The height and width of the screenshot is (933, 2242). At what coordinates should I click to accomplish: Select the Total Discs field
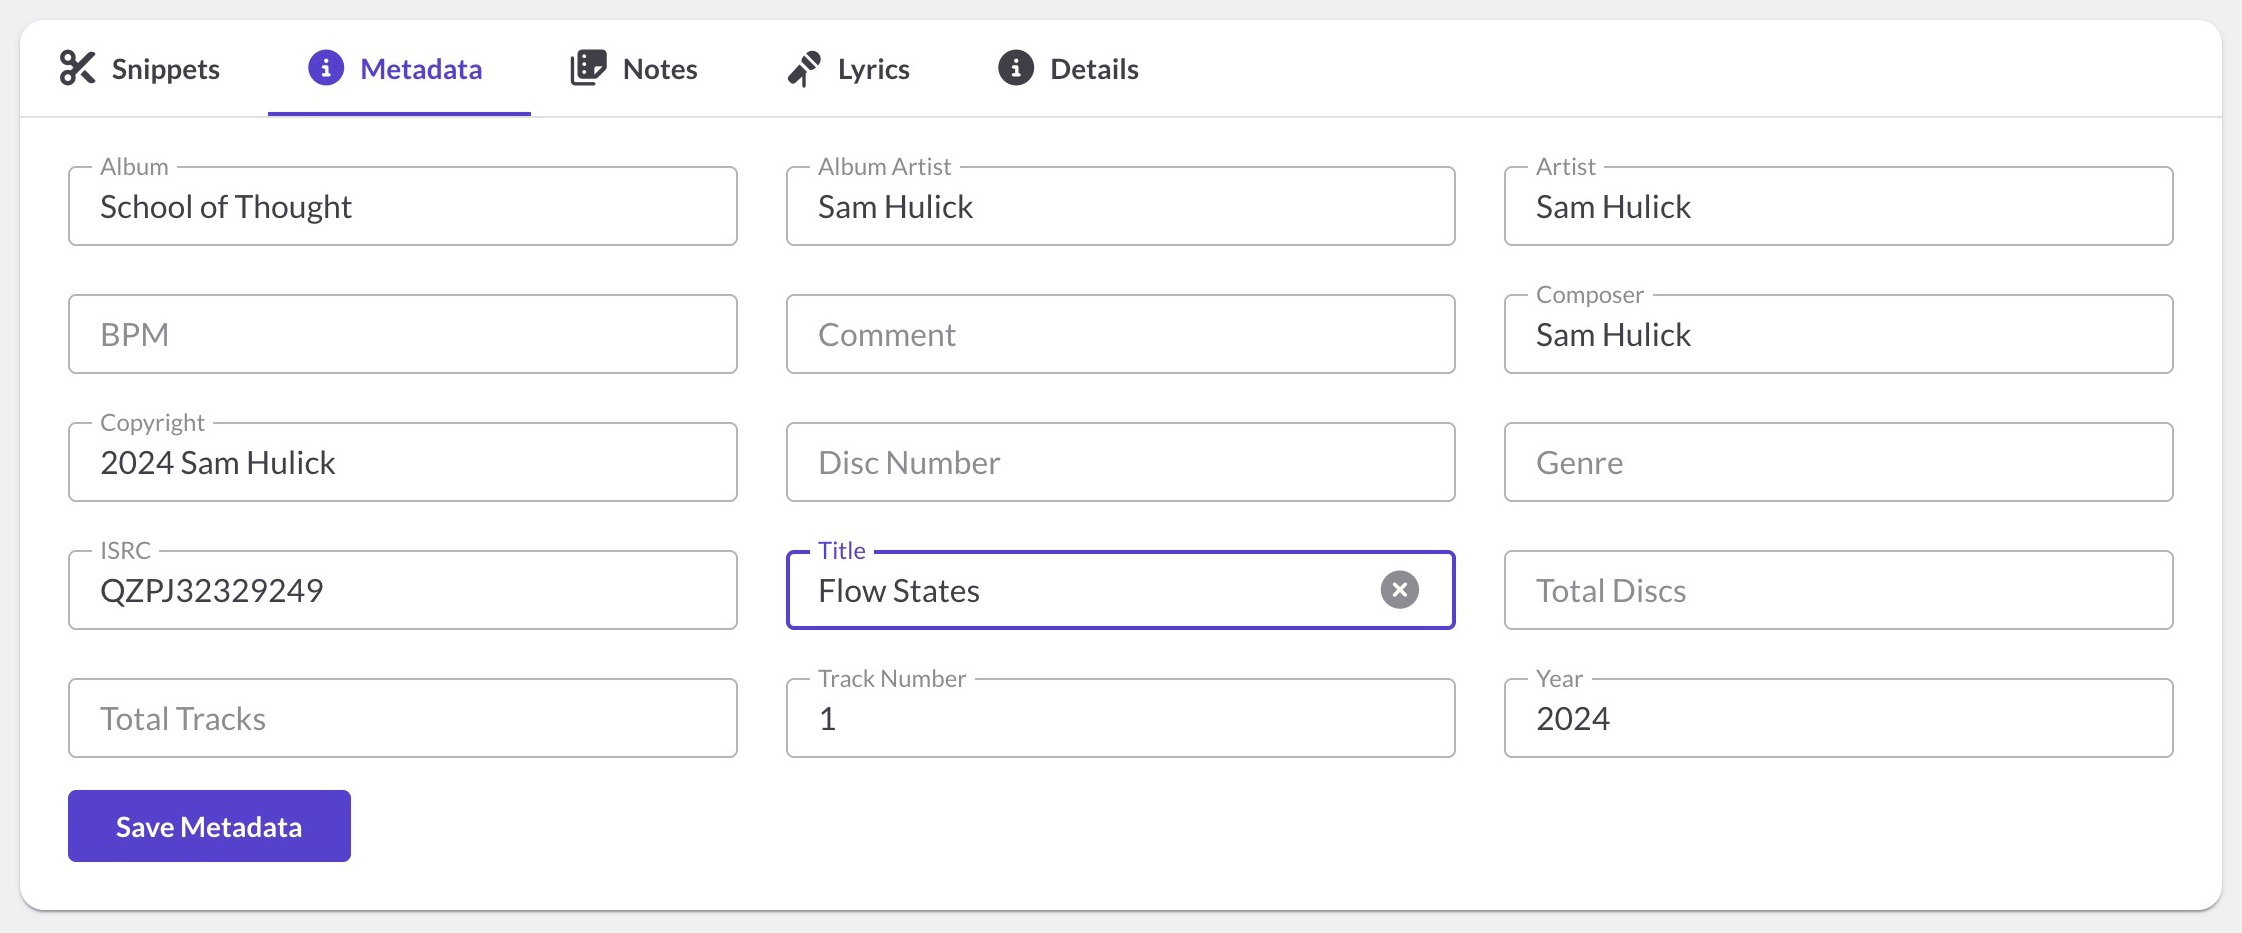(x=1838, y=591)
